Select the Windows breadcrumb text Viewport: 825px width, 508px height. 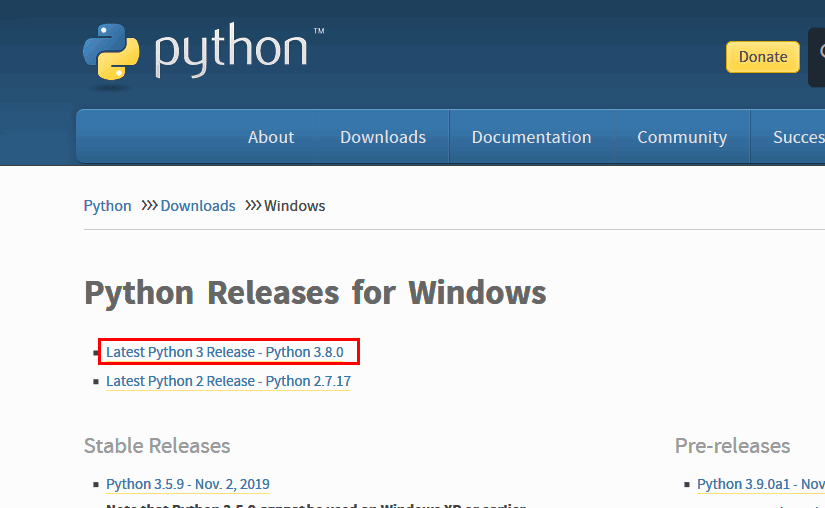[x=295, y=206]
